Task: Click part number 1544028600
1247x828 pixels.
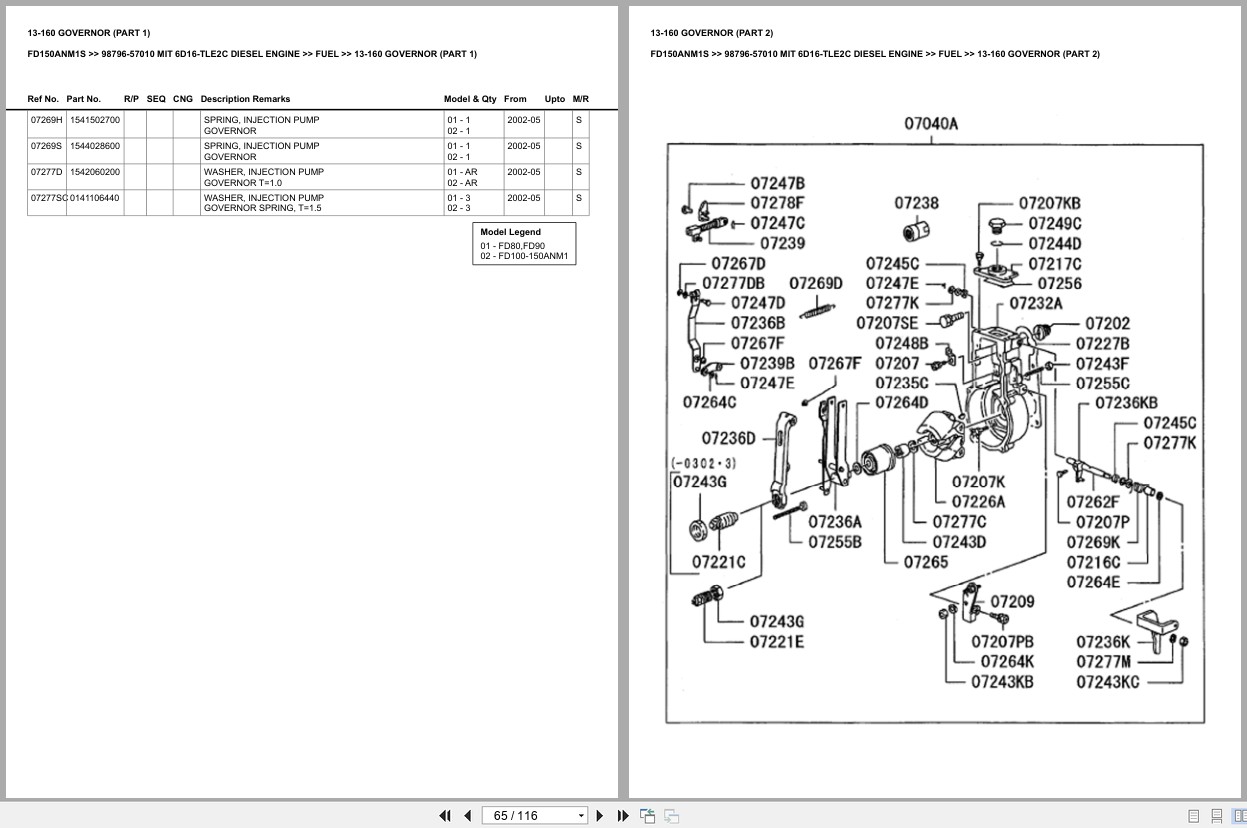Action: (95, 146)
